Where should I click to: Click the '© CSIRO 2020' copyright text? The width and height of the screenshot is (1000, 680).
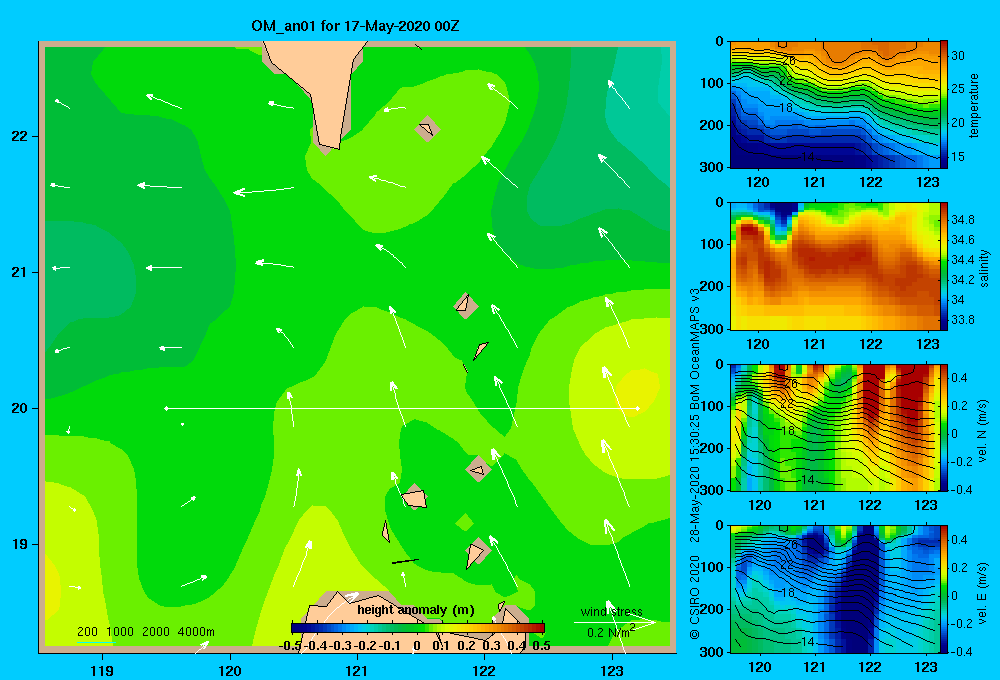click(695, 596)
